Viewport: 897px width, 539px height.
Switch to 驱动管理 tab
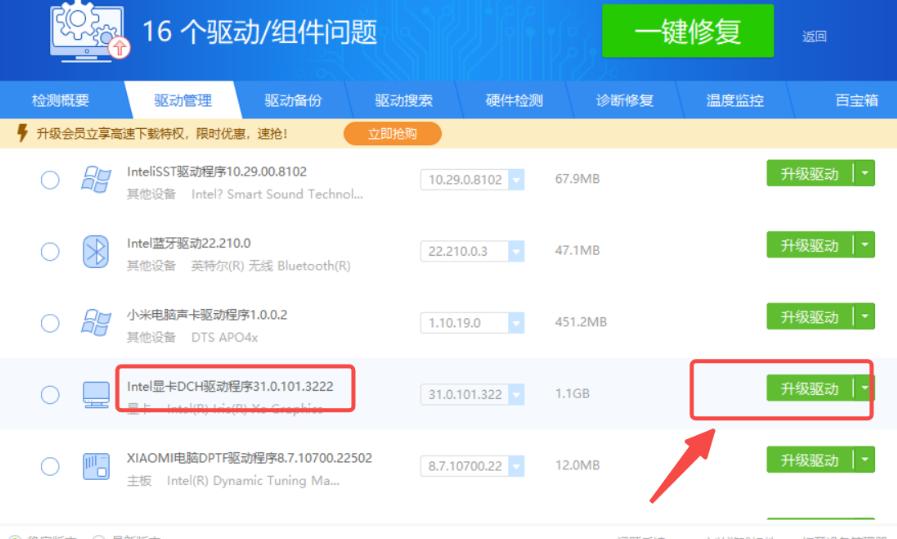tap(183, 101)
